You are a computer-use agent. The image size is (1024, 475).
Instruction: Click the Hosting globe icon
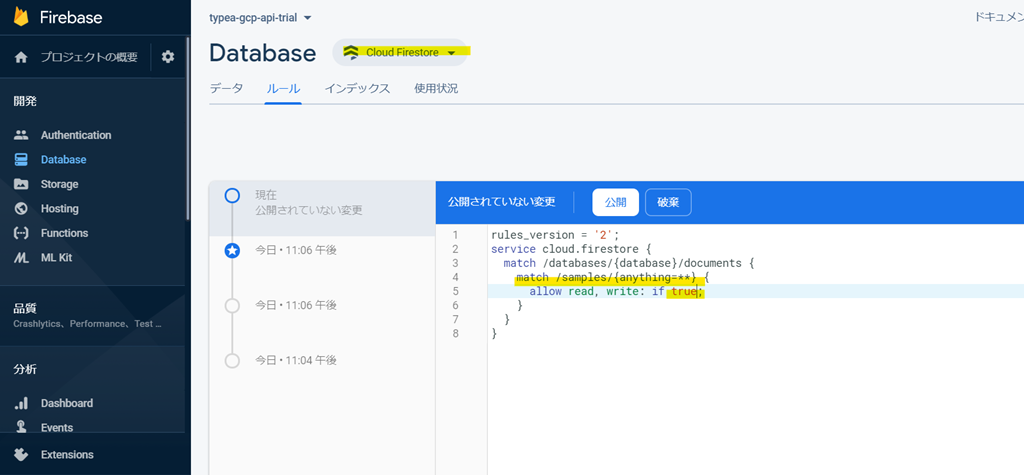pos(21,209)
